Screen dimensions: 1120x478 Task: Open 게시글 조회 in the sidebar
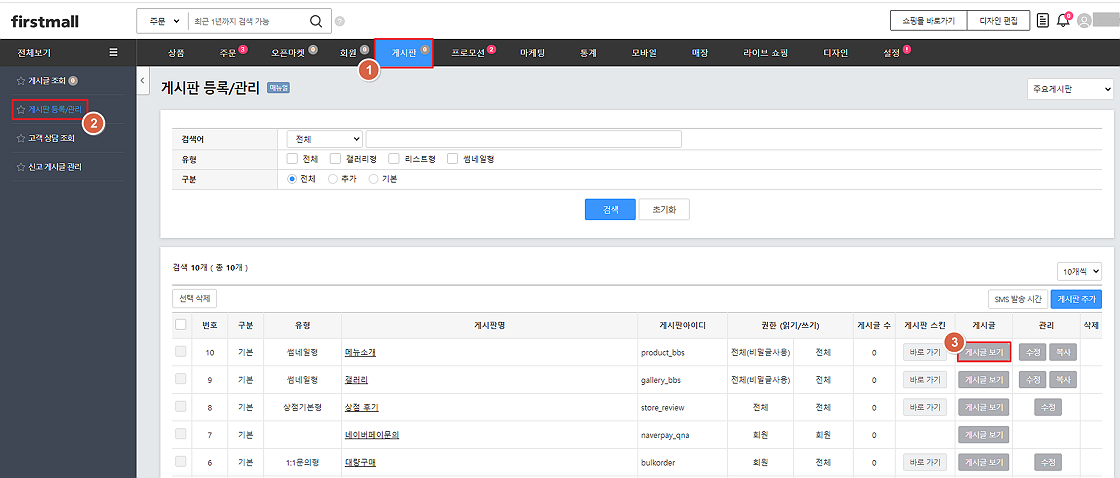(x=48, y=81)
